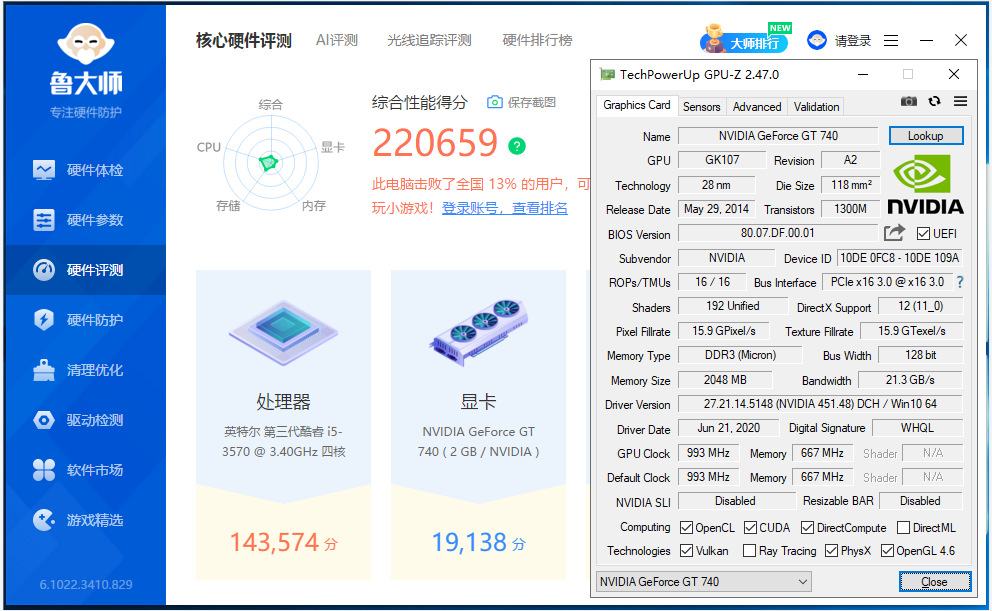Minimize the 鲁大师 window
The height and width of the screenshot is (611, 992).
[x=927, y=40]
